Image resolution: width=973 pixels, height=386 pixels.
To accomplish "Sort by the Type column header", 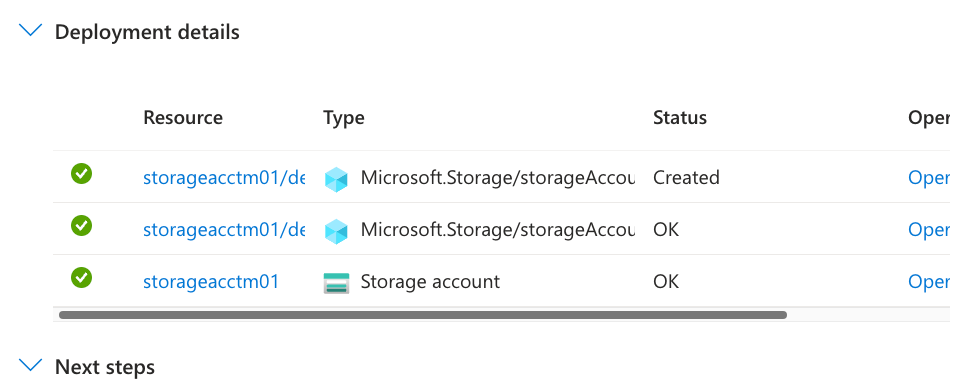I will tap(344, 118).
